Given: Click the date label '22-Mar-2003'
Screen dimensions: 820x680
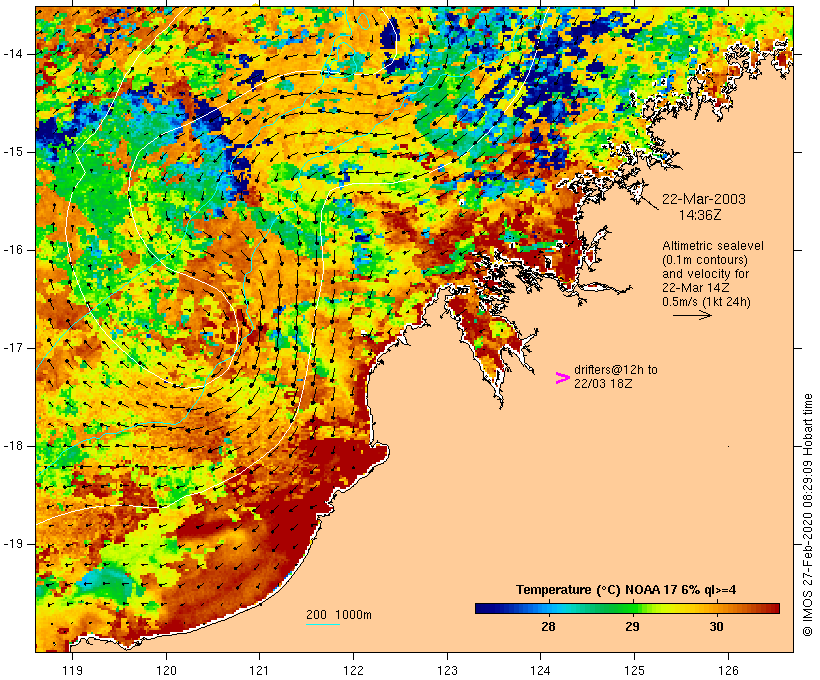Looking at the screenshot, I should pos(703,199).
